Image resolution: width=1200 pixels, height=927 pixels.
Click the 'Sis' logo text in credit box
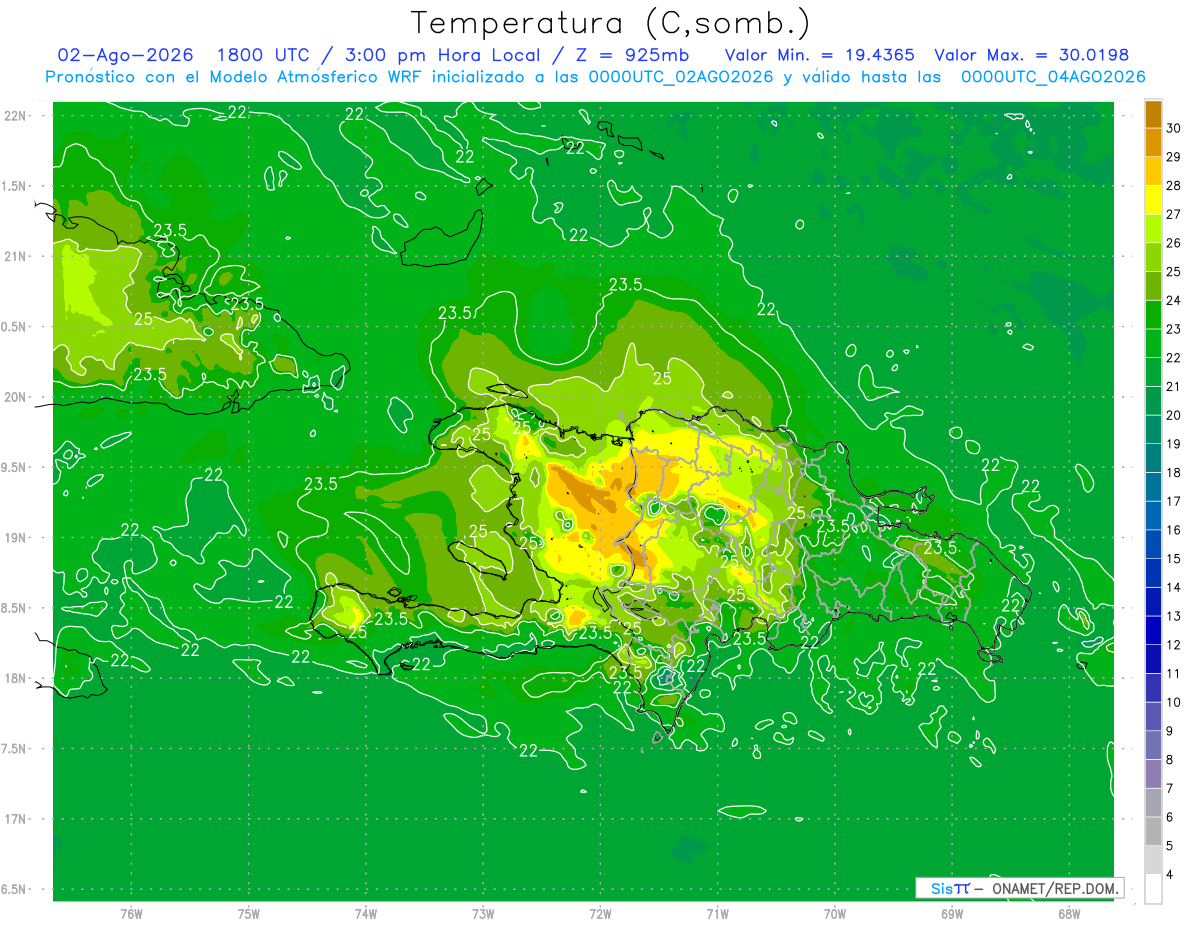[x=942, y=888]
